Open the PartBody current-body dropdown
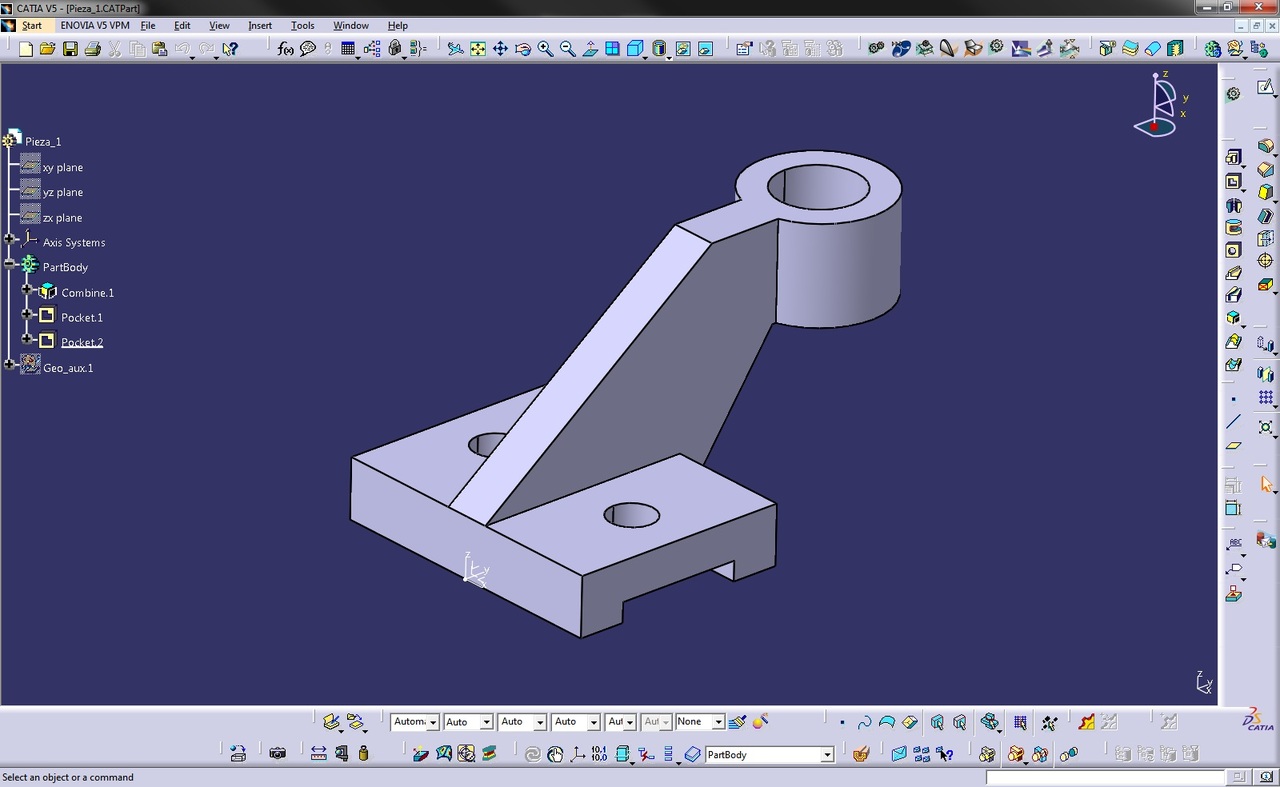 827,755
